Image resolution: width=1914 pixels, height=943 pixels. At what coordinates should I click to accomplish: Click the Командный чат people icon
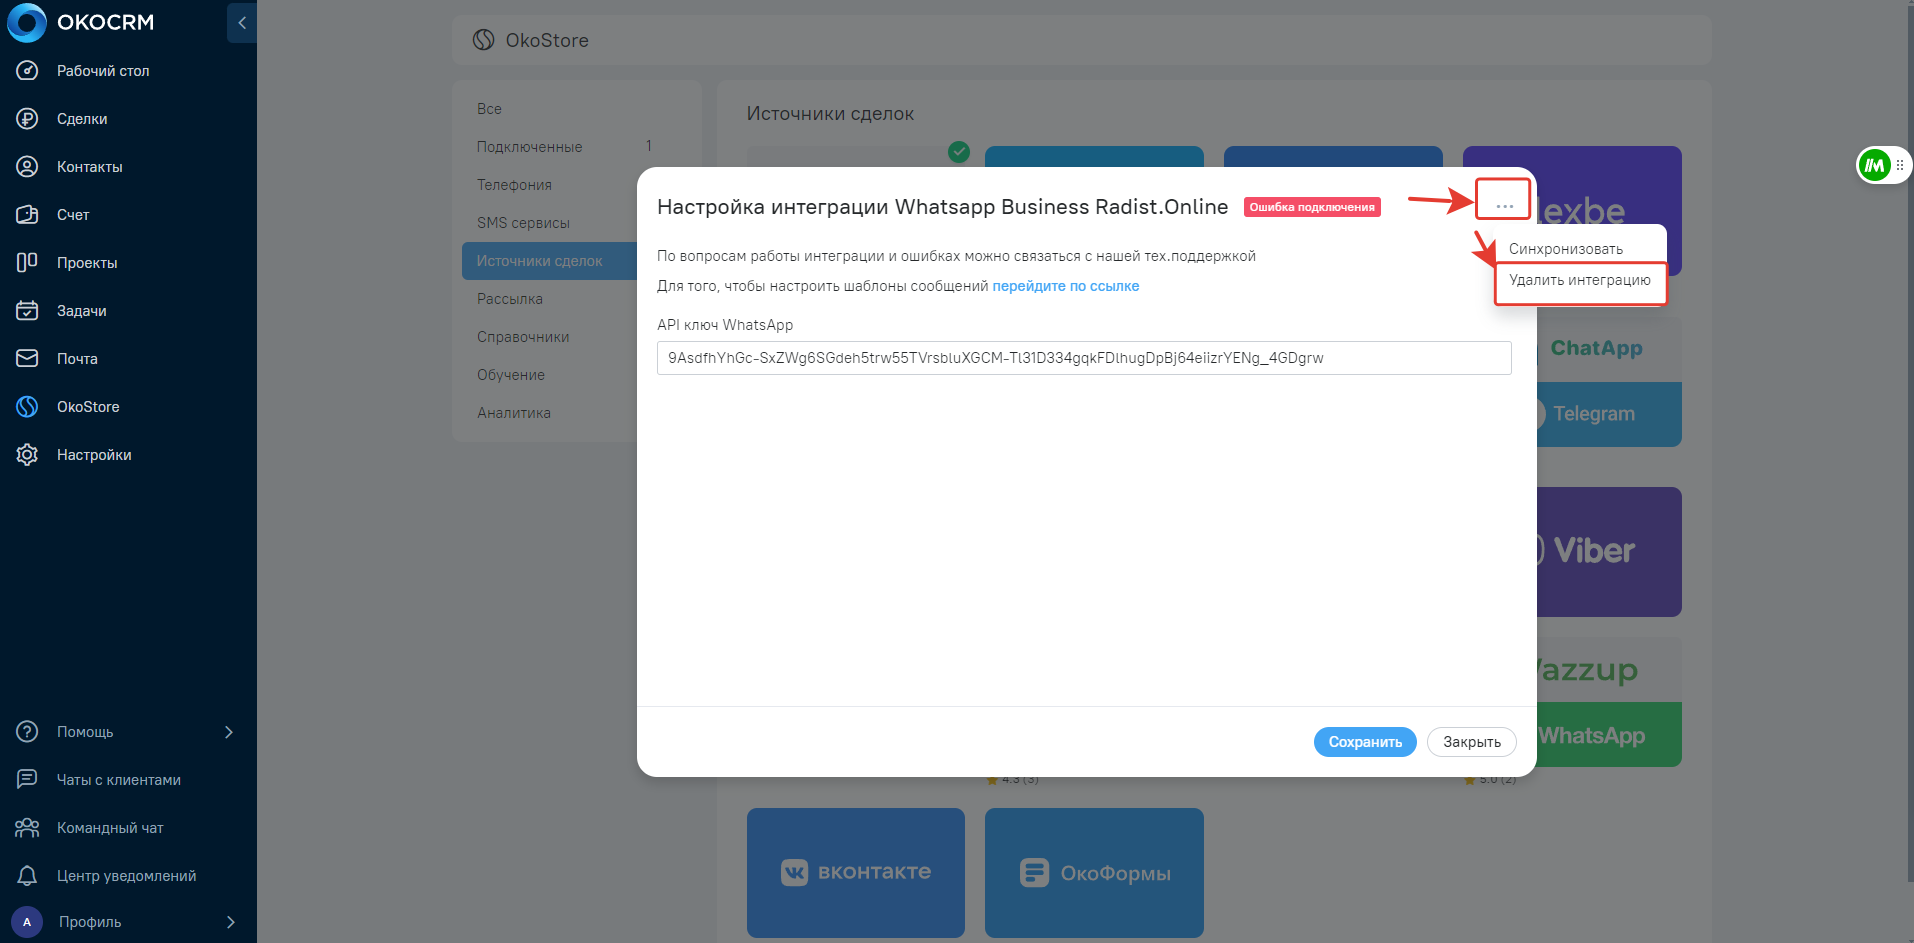pos(27,828)
